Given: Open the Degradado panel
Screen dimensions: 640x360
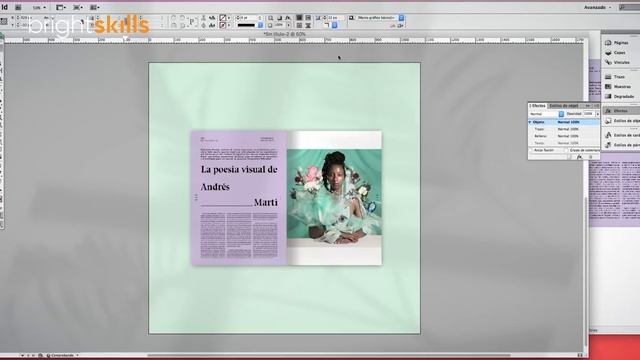Looking at the screenshot, I should click(620, 96).
